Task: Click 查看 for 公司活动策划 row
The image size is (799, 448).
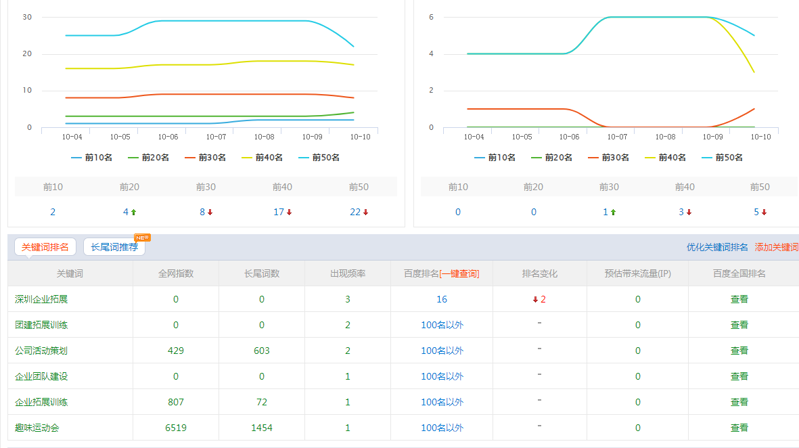Action: pyautogui.click(x=739, y=351)
